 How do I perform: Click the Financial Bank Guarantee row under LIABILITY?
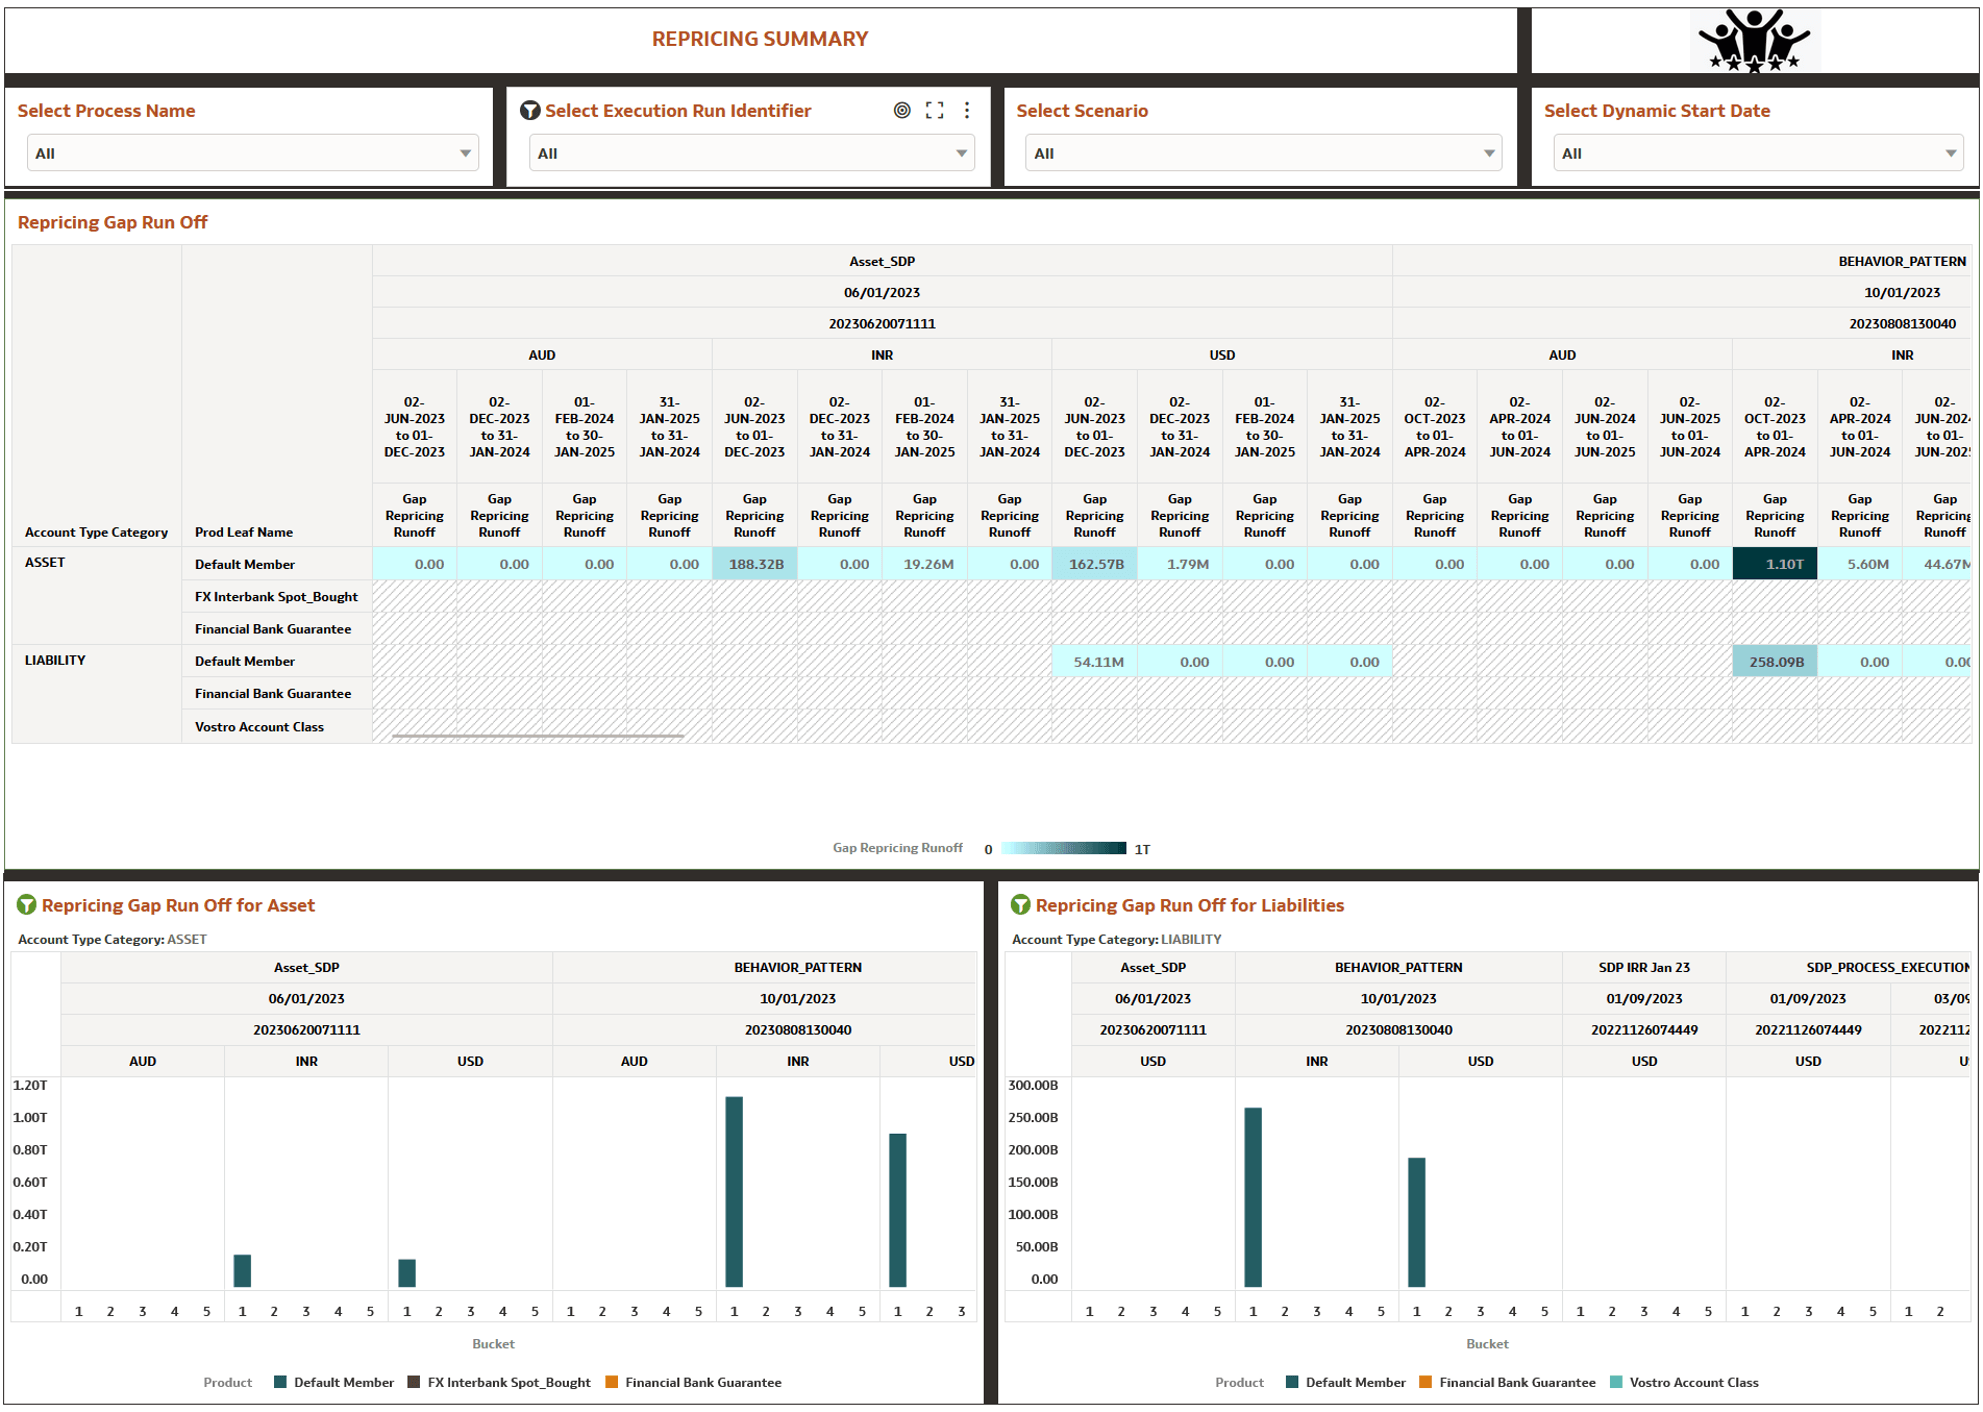coord(272,693)
